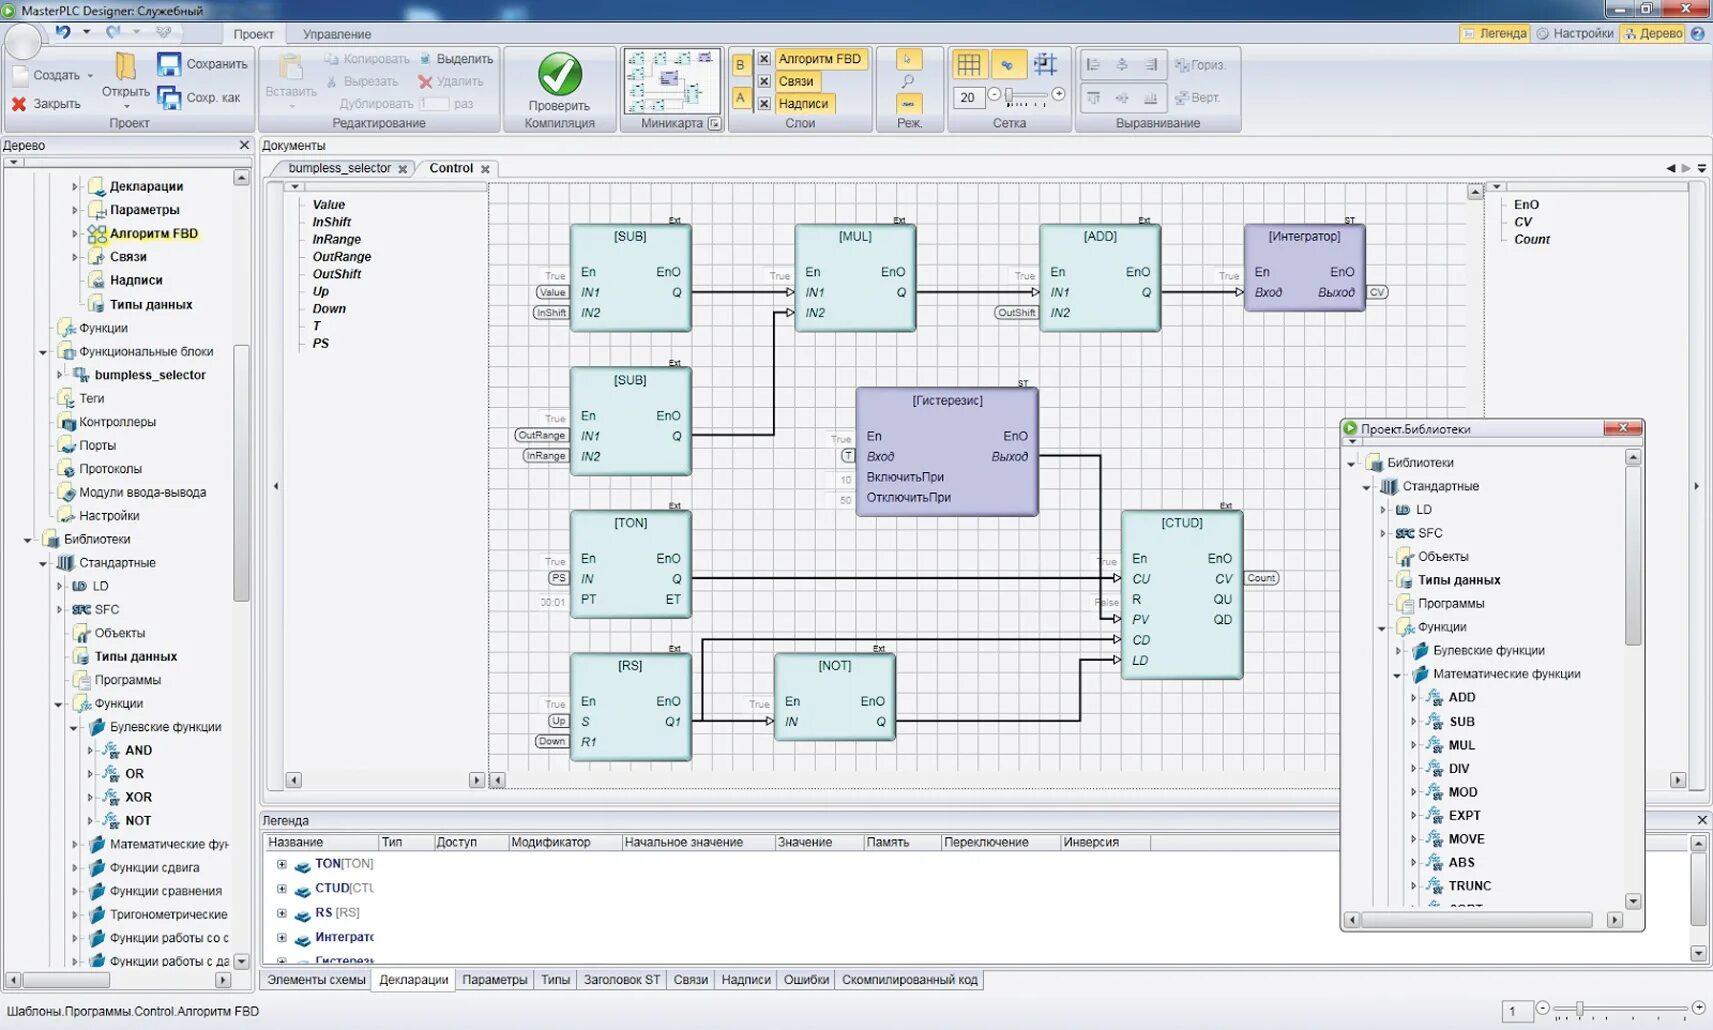Collapse Функциональные блоки tree node
This screenshot has width=1713, height=1030.
[42, 352]
